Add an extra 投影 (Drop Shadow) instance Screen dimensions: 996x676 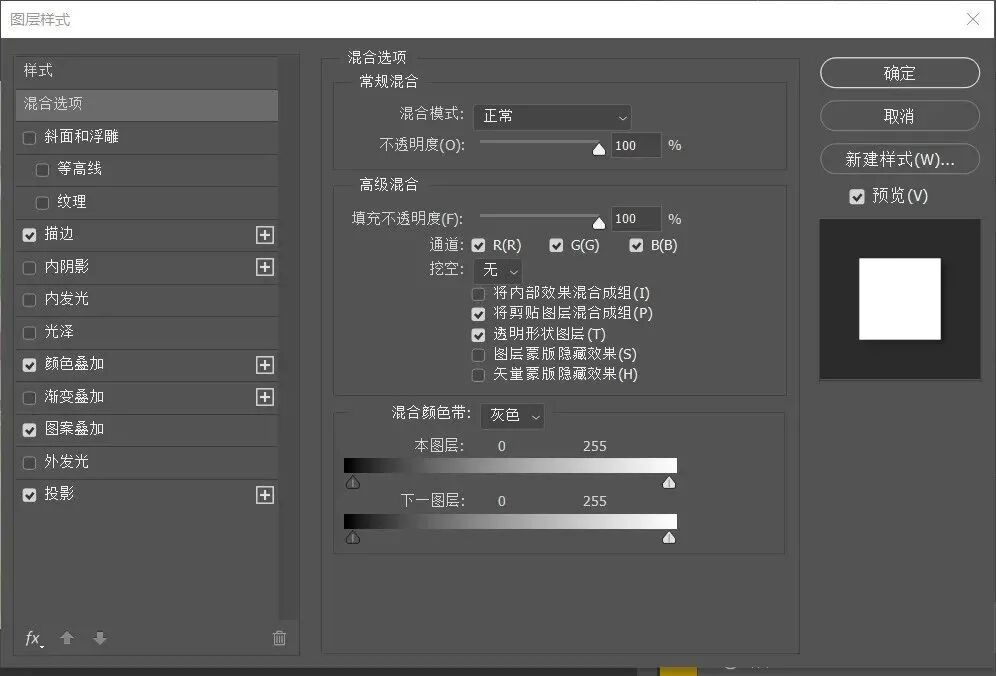pos(264,494)
